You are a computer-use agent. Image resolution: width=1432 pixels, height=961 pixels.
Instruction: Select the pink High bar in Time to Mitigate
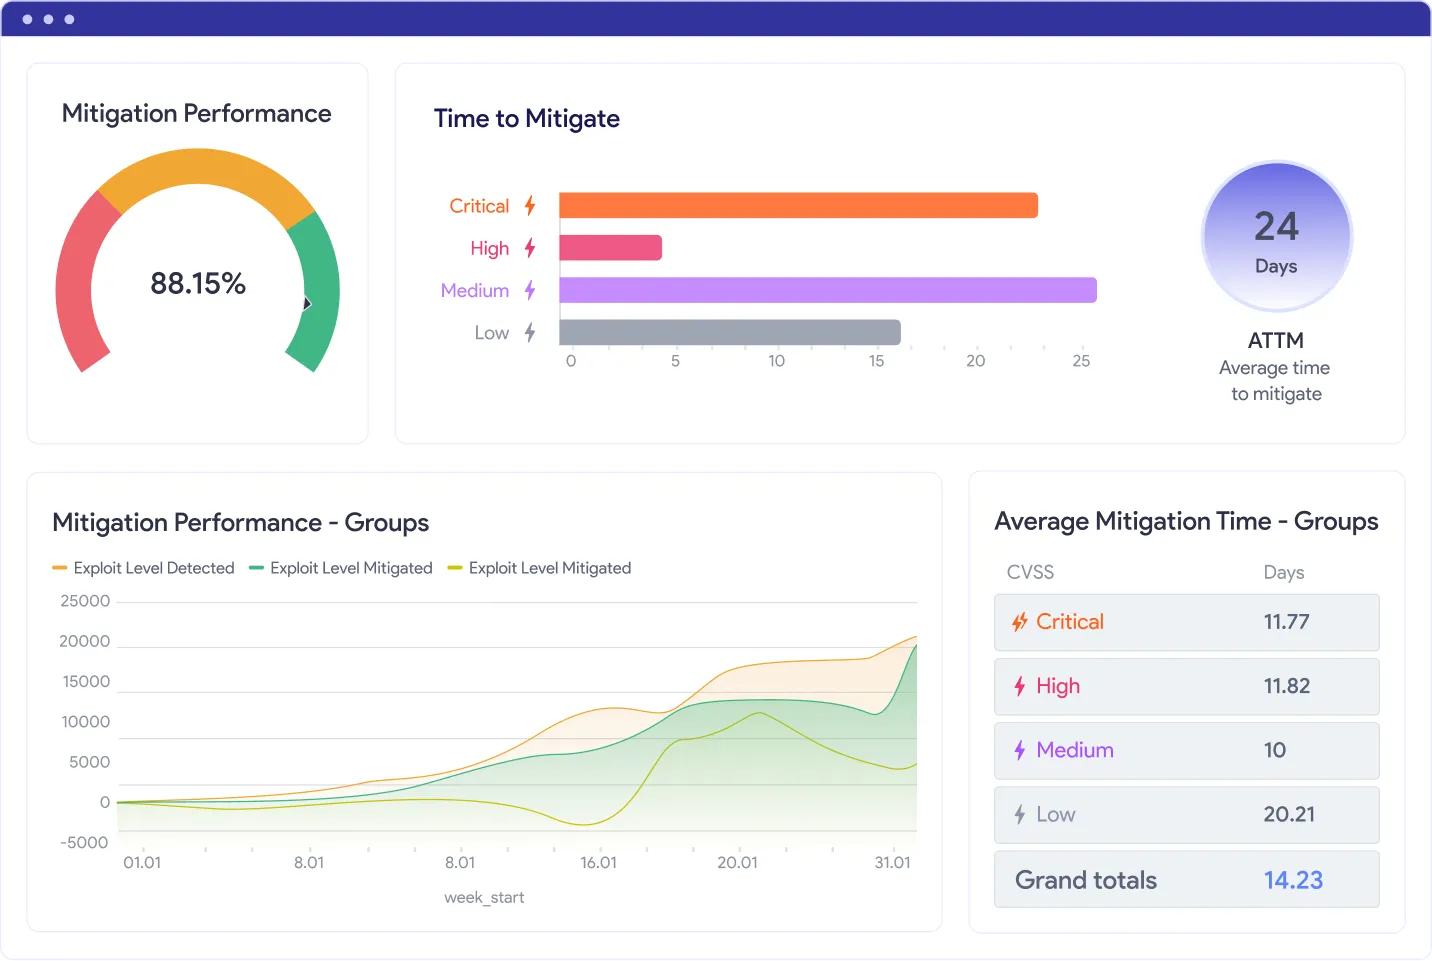coord(610,248)
